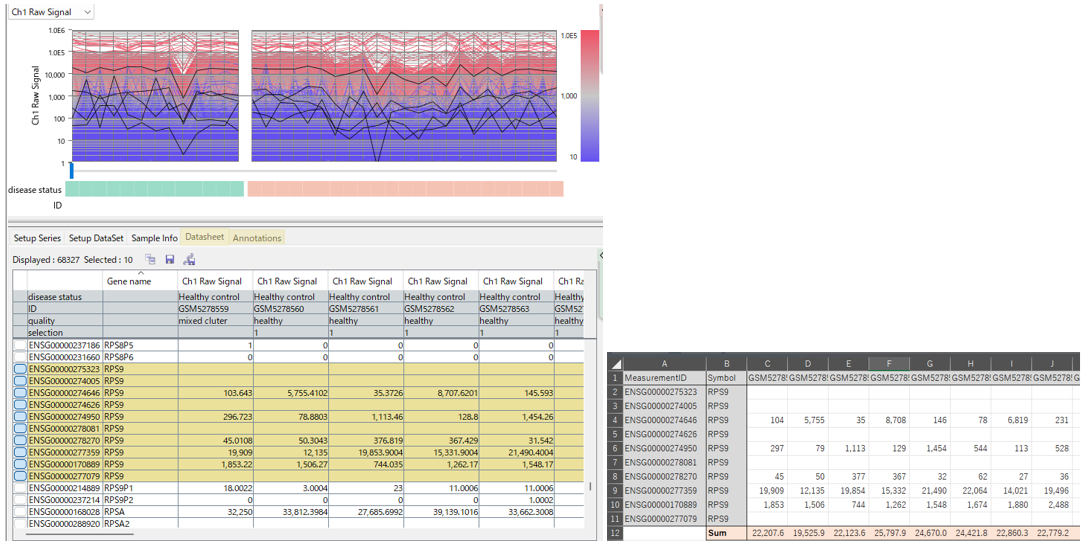Click the 25,797.9 sum cell in Excel
The image size is (1088, 546).
pos(889,533)
